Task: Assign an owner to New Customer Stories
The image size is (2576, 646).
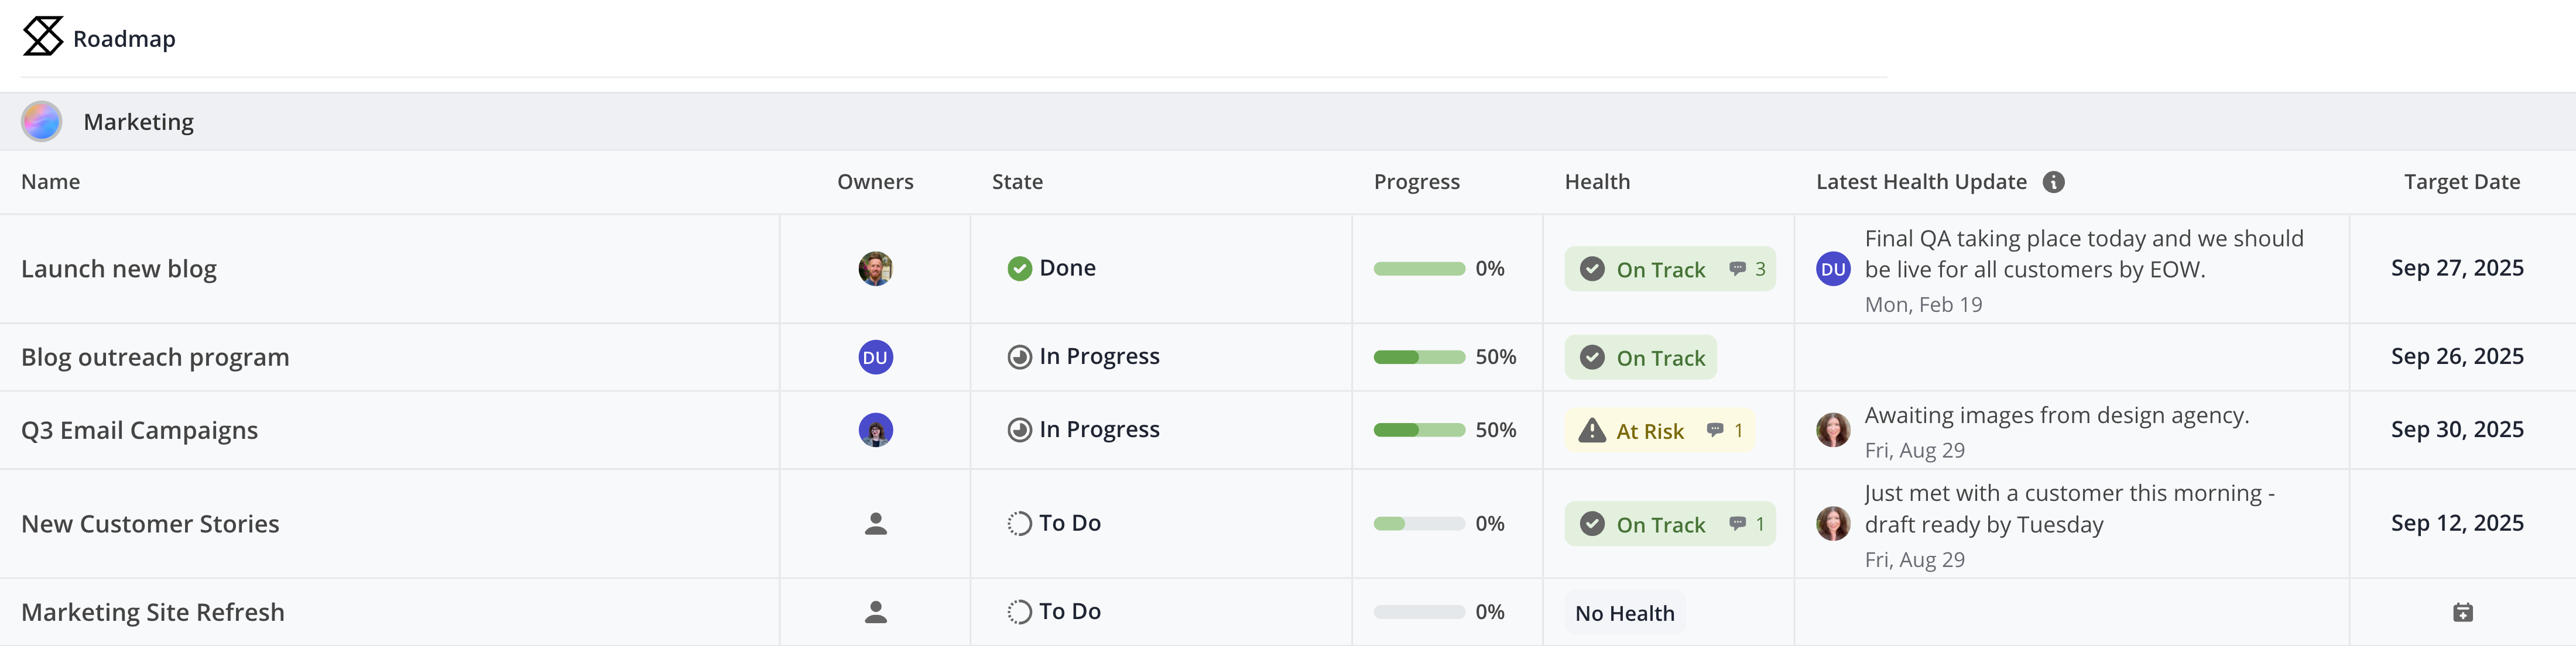Action: (x=875, y=524)
